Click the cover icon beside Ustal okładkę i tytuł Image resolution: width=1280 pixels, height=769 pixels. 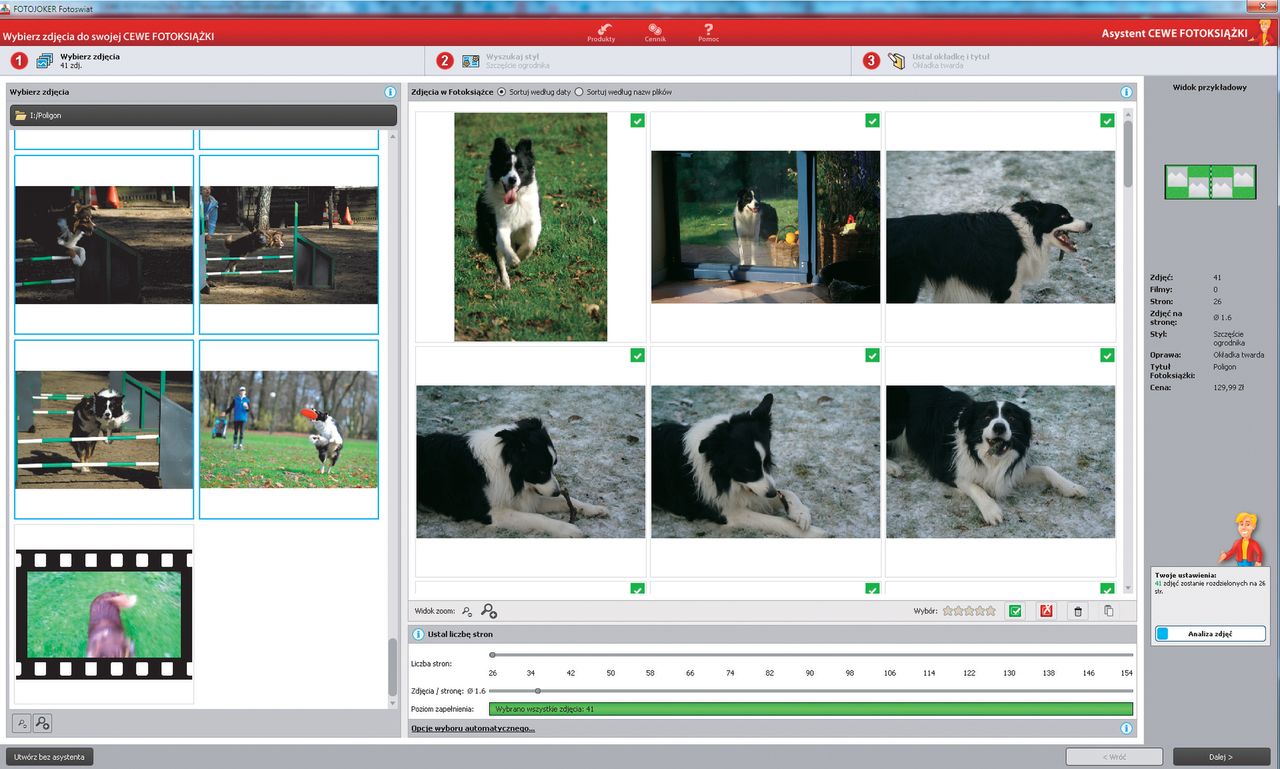896,61
